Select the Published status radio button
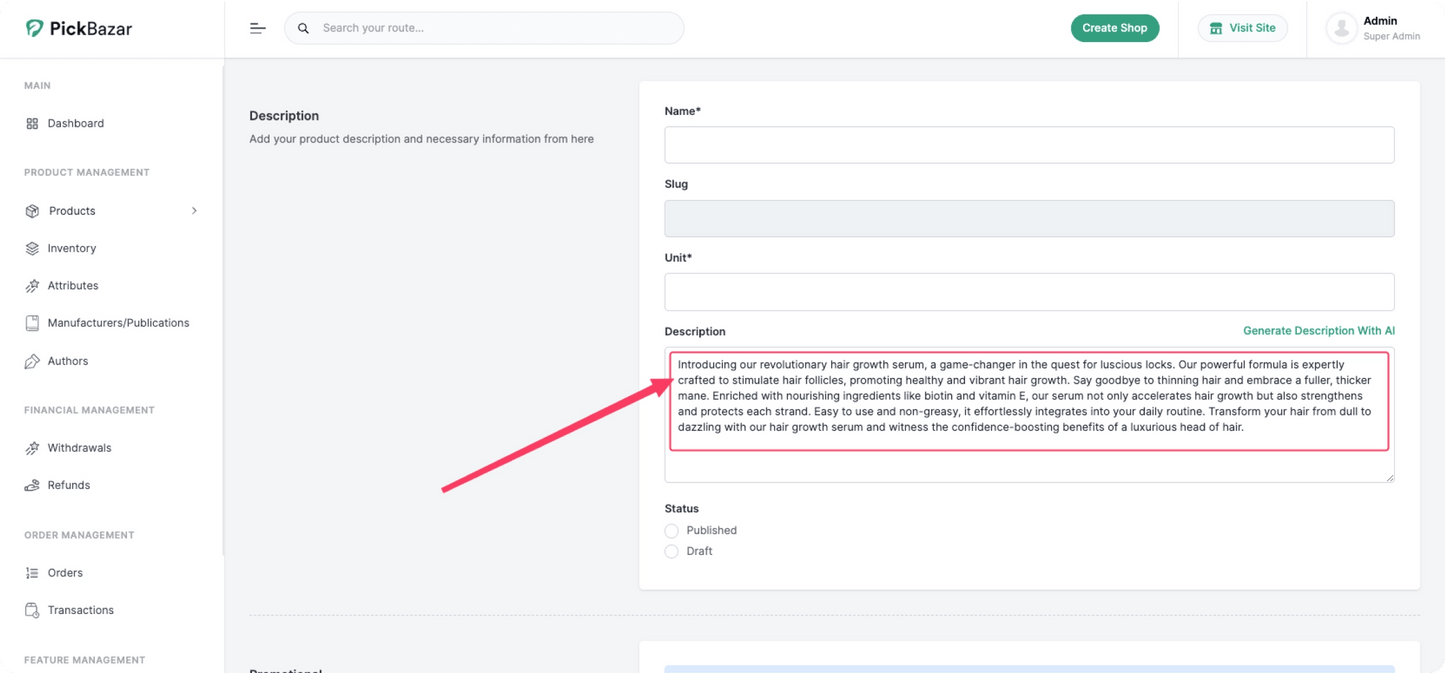Viewport: 1445px width, 673px height. [671, 531]
